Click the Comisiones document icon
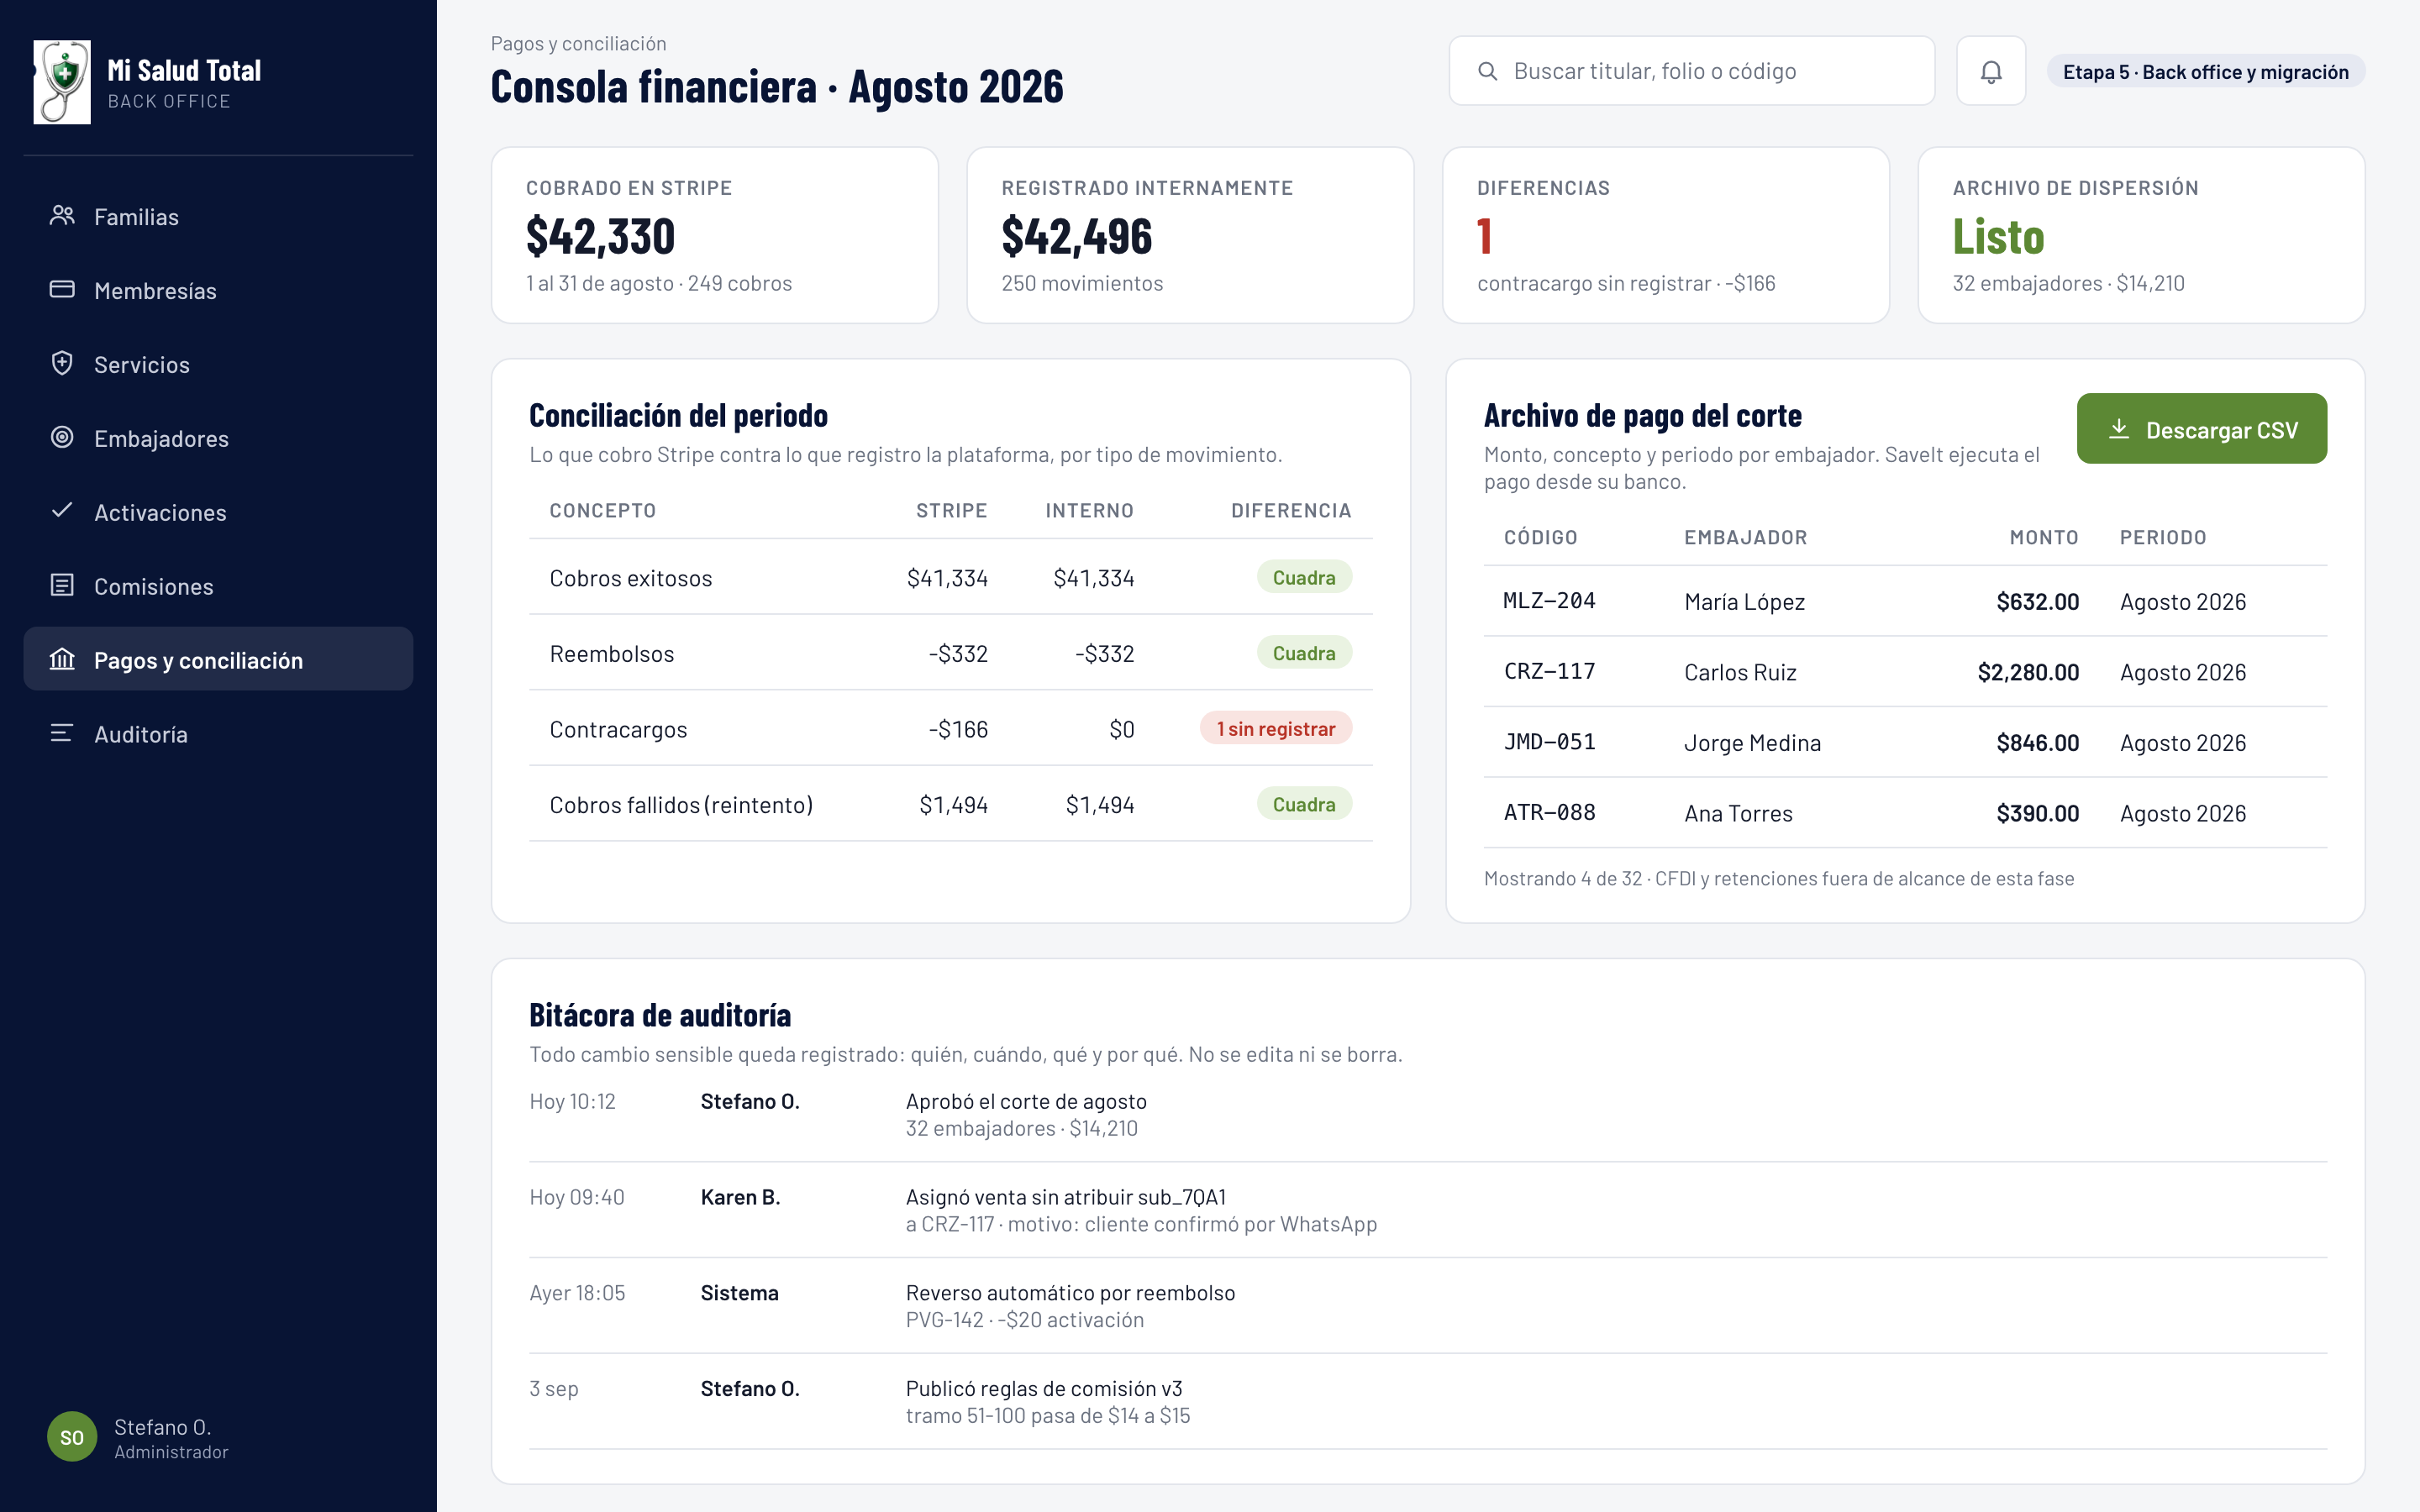Image resolution: width=2420 pixels, height=1512 pixels. pyautogui.click(x=62, y=585)
